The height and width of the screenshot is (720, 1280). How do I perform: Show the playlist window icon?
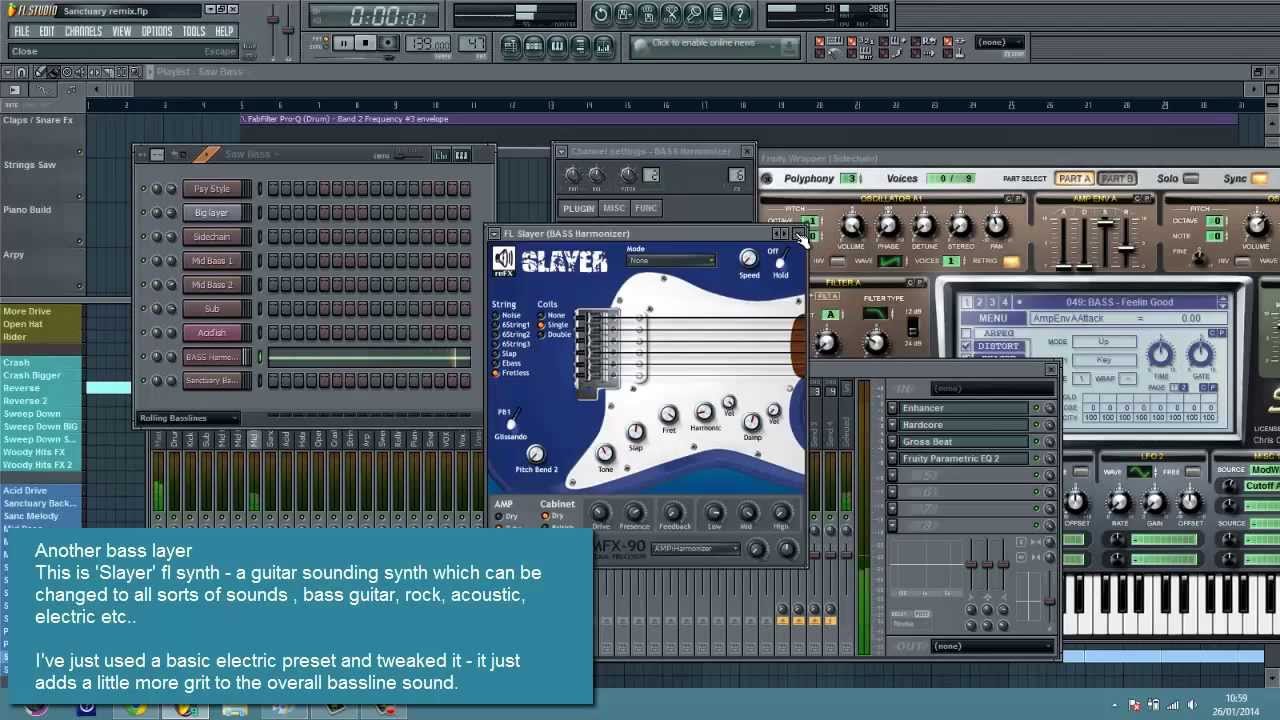[x=510, y=45]
